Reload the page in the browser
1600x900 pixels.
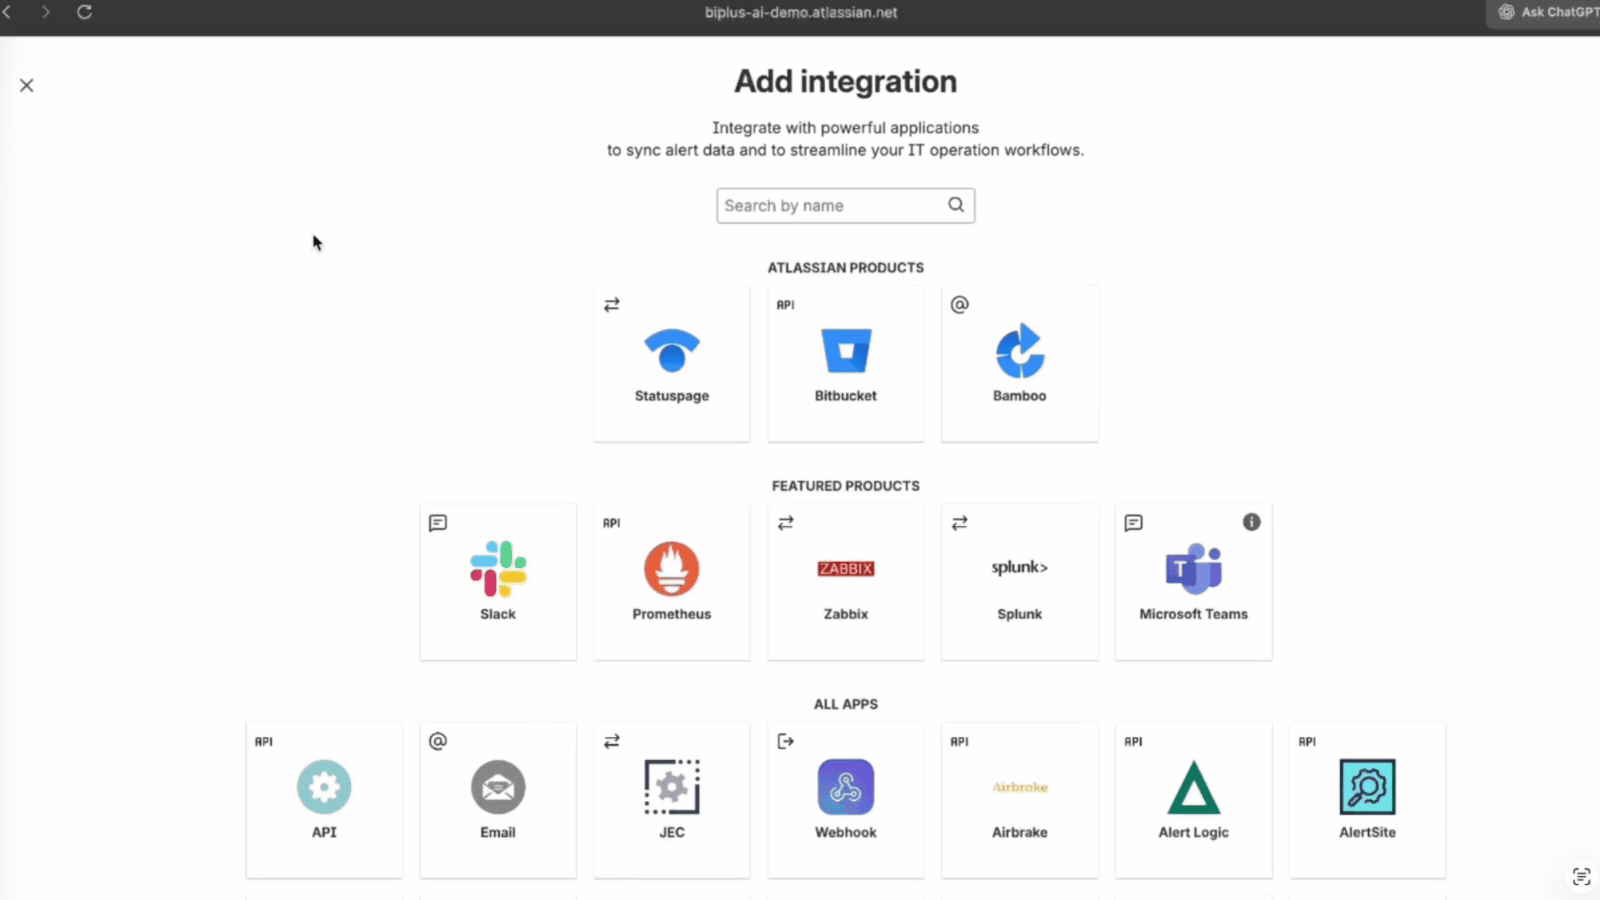(84, 12)
